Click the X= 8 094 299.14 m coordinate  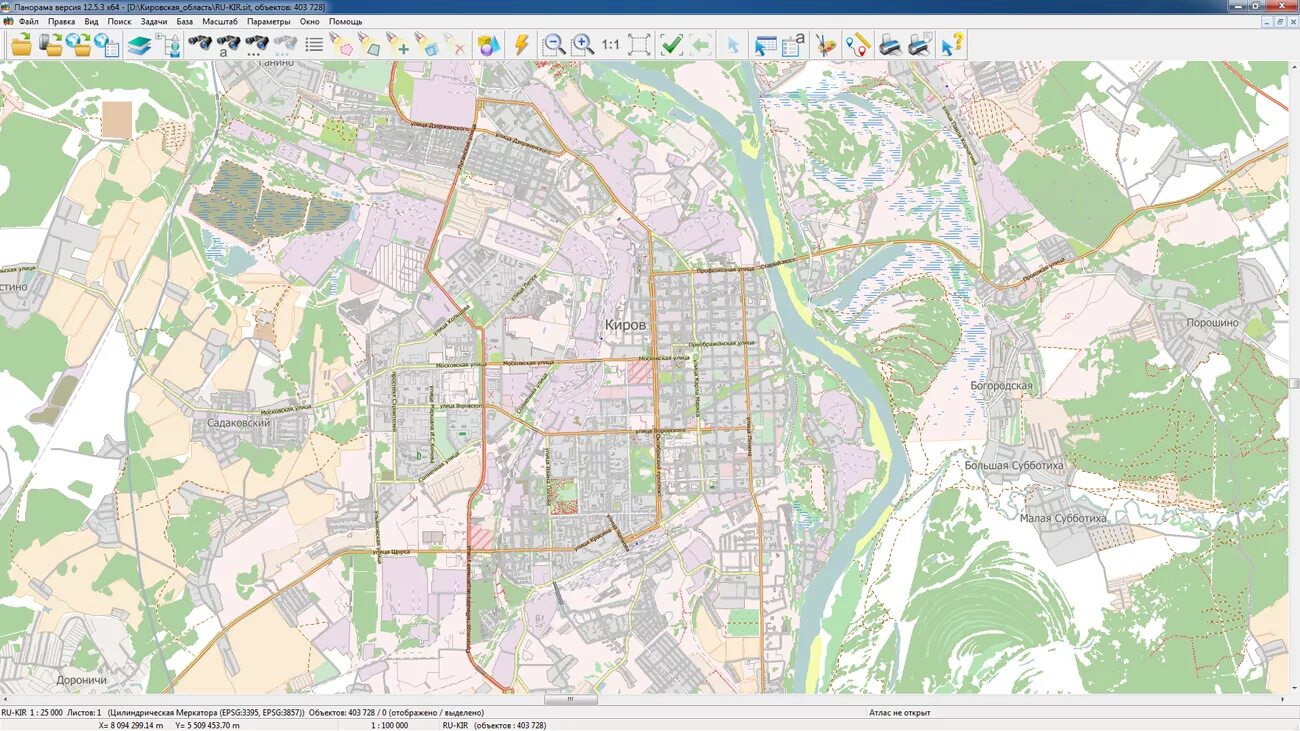[130, 725]
